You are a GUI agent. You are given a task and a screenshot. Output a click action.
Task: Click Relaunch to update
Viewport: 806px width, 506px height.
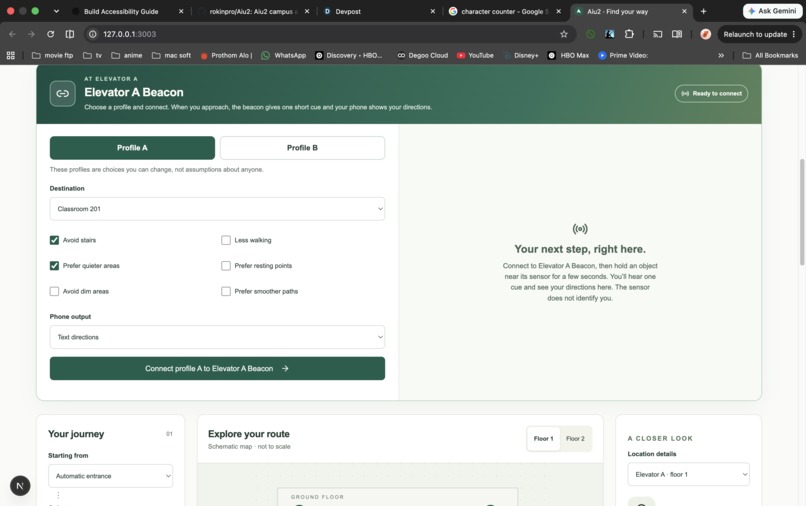point(759,34)
